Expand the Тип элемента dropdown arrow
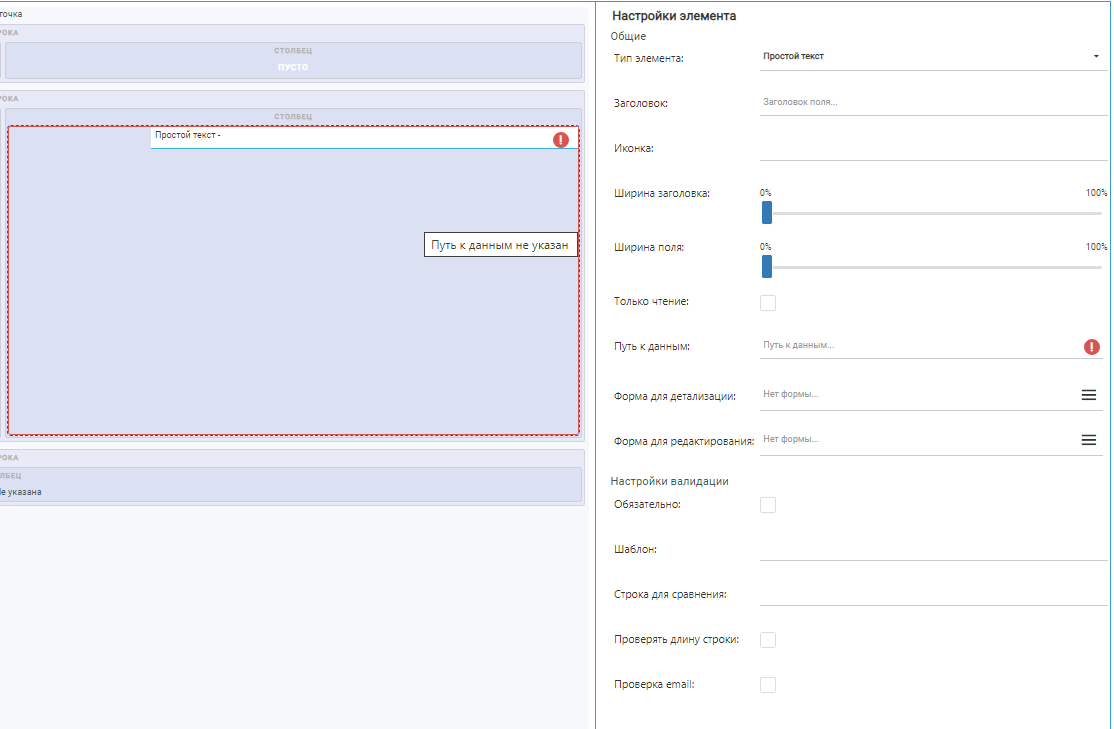This screenshot has width=1114, height=729. [x=1096, y=57]
